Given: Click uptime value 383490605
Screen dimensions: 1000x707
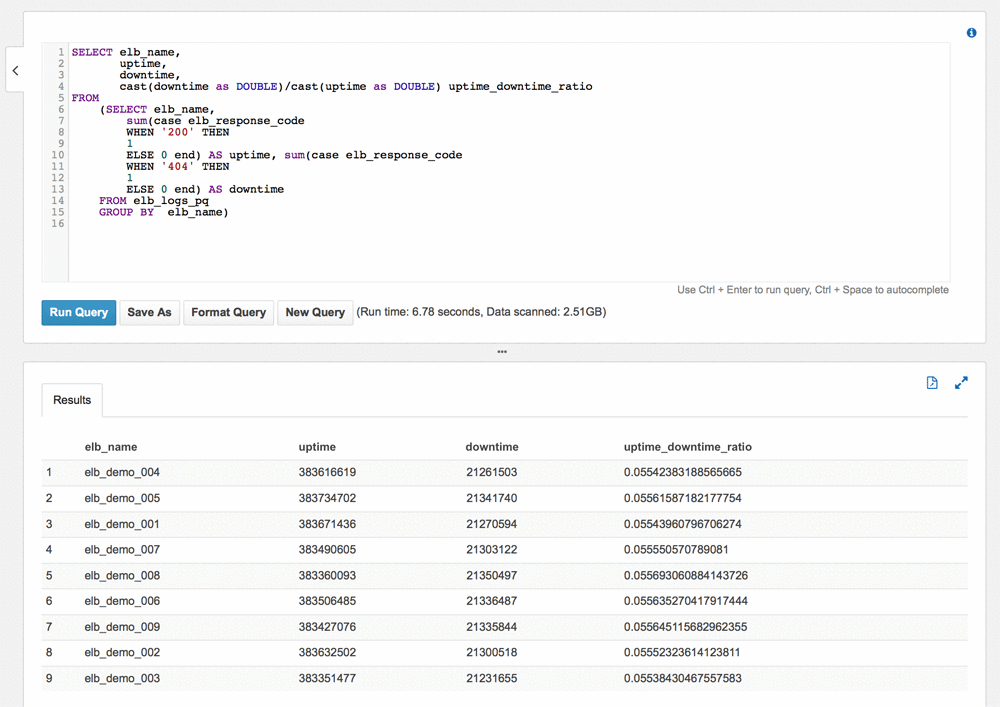Looking at the screenshot, I should (x=327, y=549).
